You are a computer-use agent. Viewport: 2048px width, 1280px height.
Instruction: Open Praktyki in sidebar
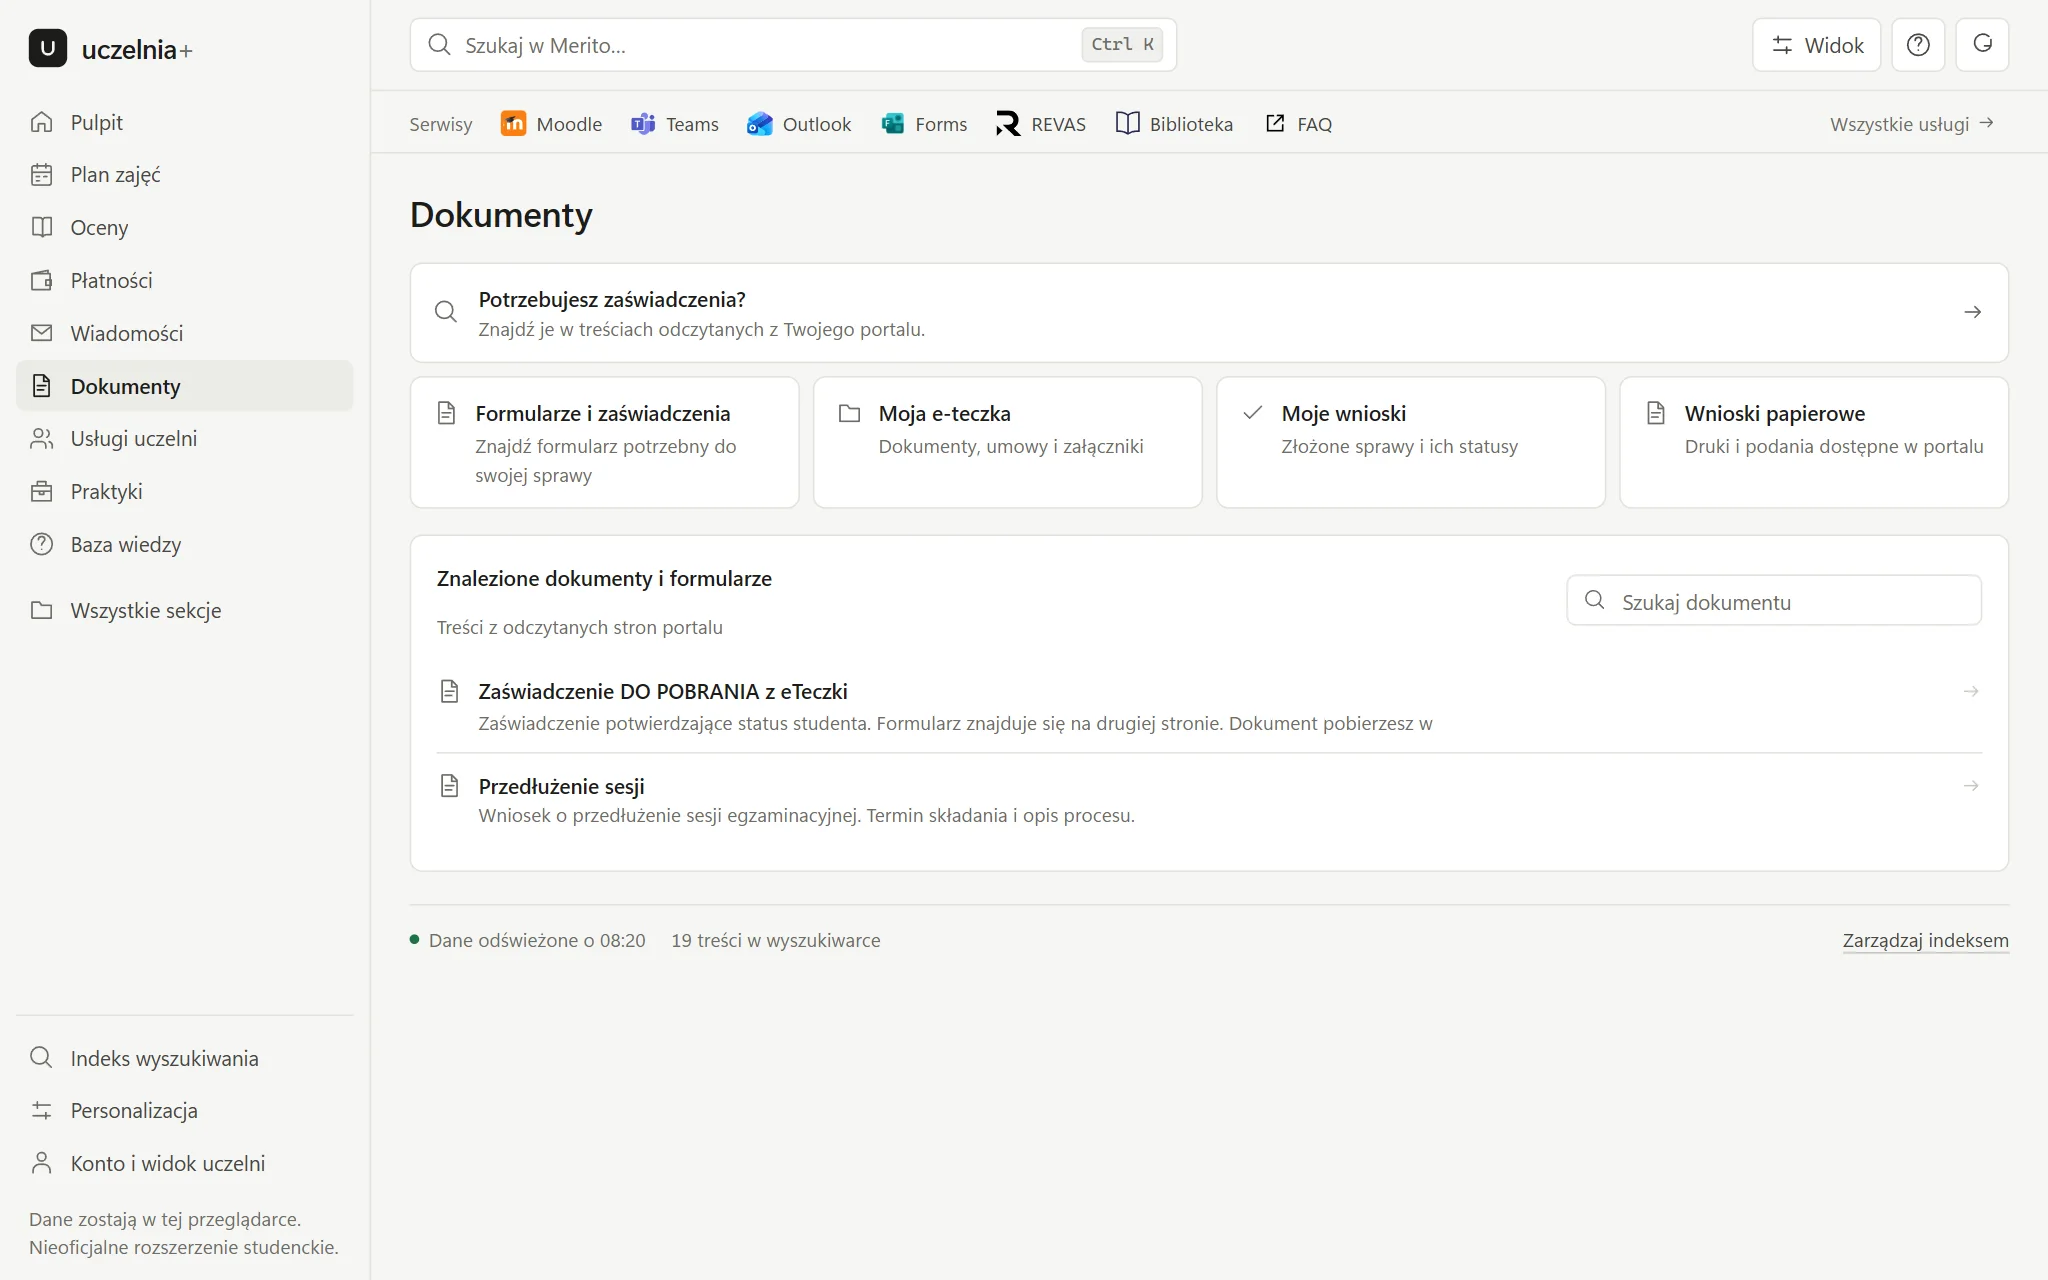(x=185, y=492)
